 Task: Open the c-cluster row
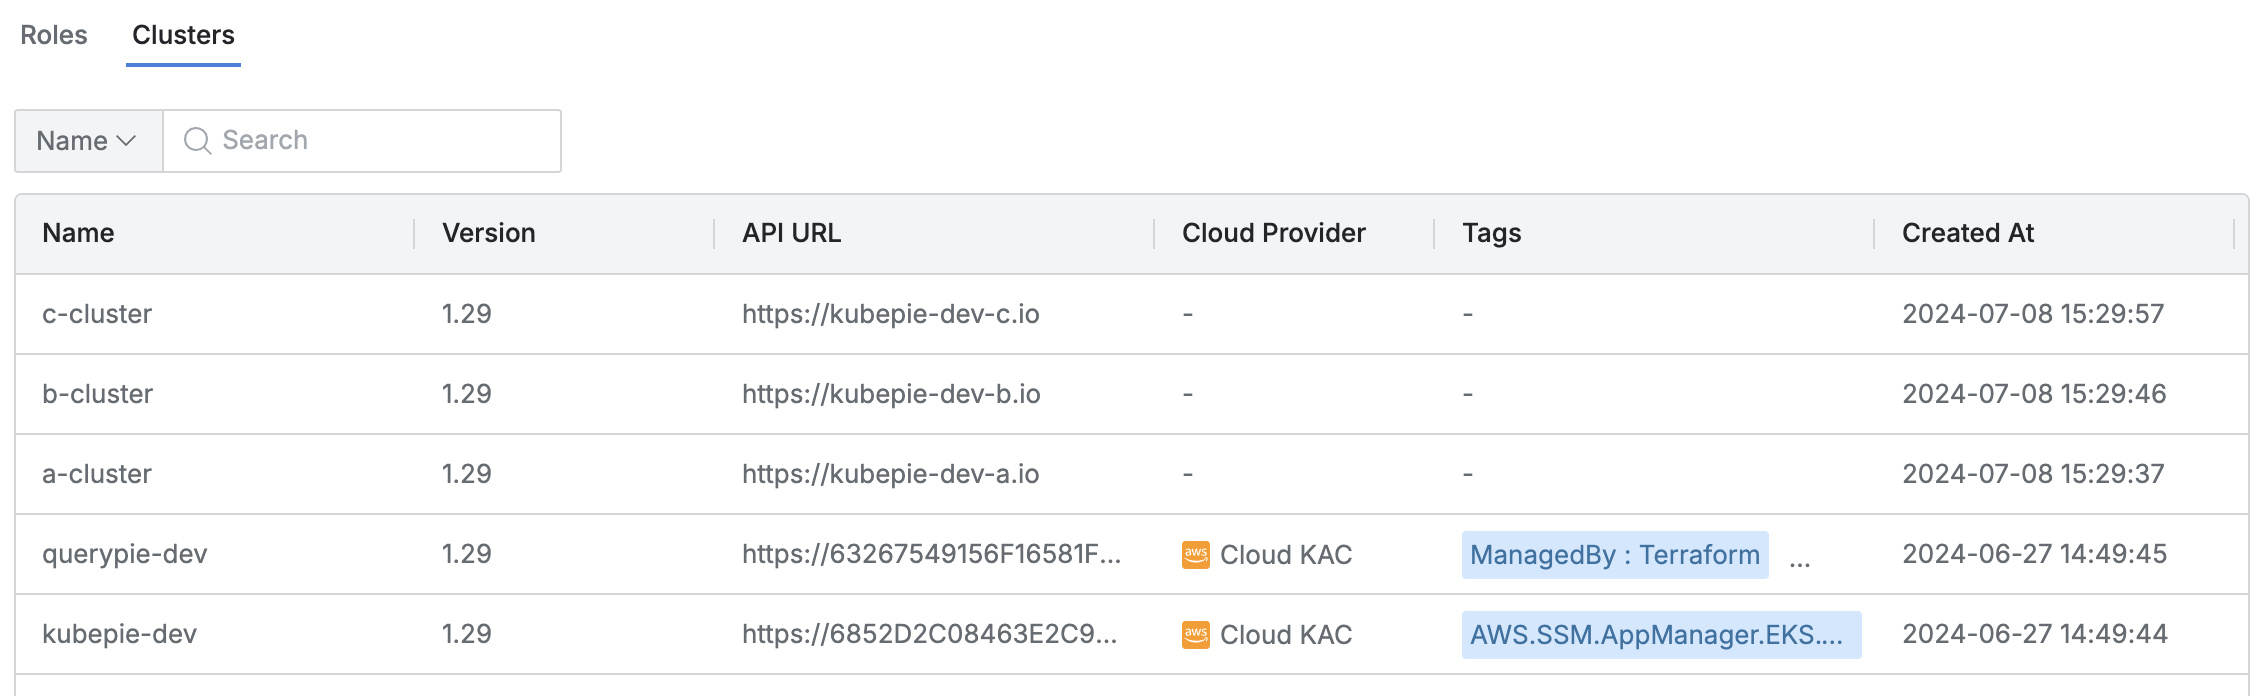[97, 314]
